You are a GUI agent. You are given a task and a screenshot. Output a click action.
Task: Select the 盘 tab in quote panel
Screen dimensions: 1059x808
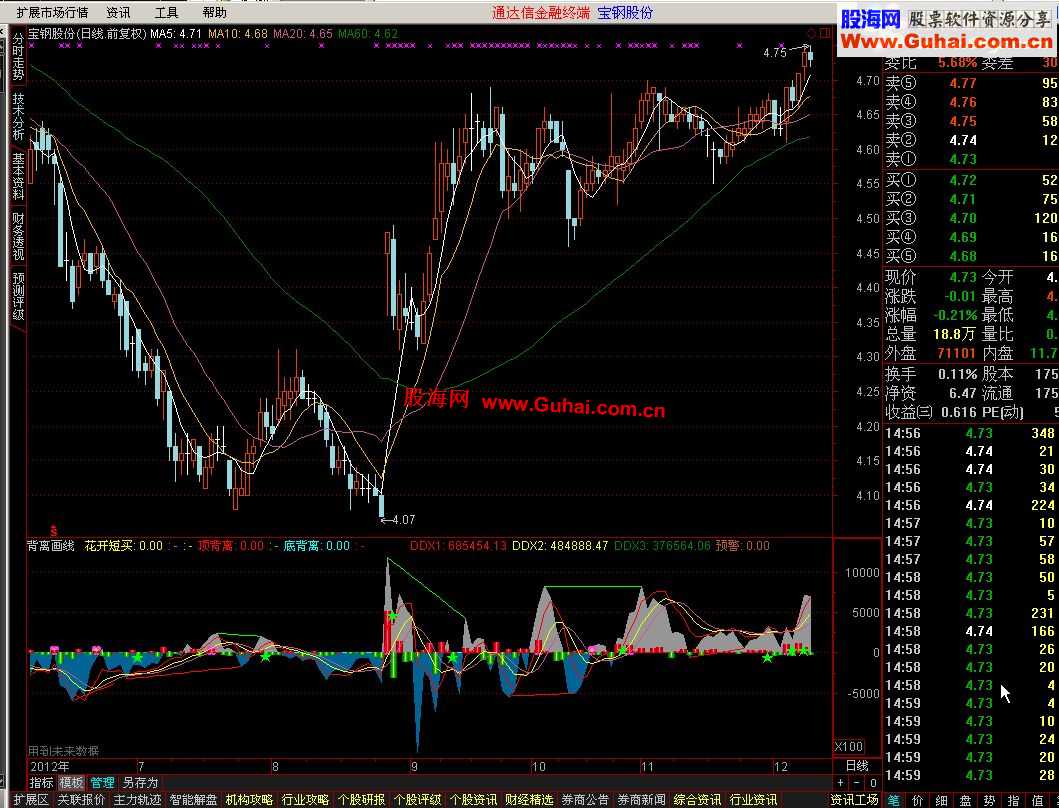[x=966, y=800]
